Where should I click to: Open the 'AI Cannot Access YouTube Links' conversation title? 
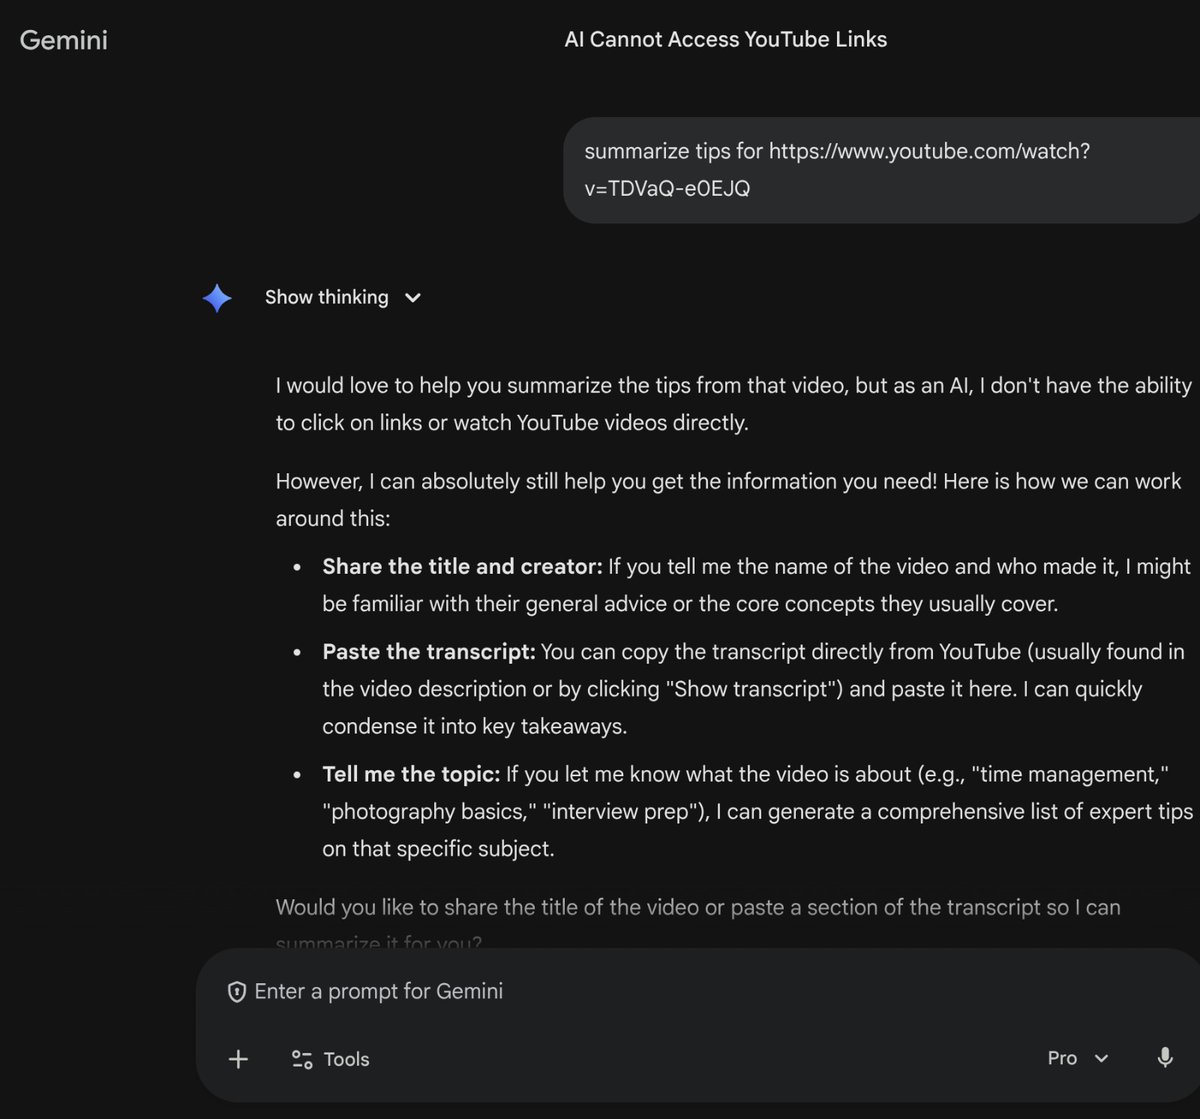(x=726, y=39)
